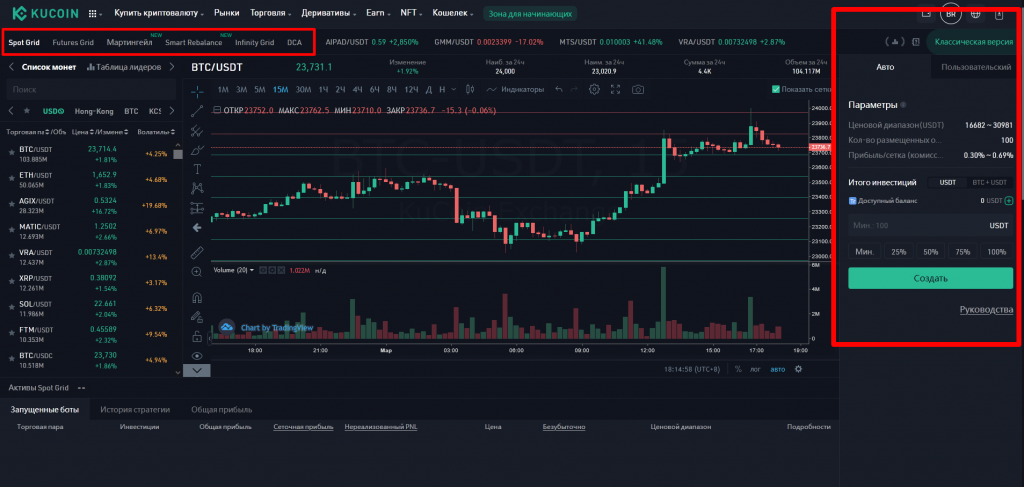Click the zoom-in magnifier tool
This screenshot has width=1024, height=487.
click(x=197, y=271)
